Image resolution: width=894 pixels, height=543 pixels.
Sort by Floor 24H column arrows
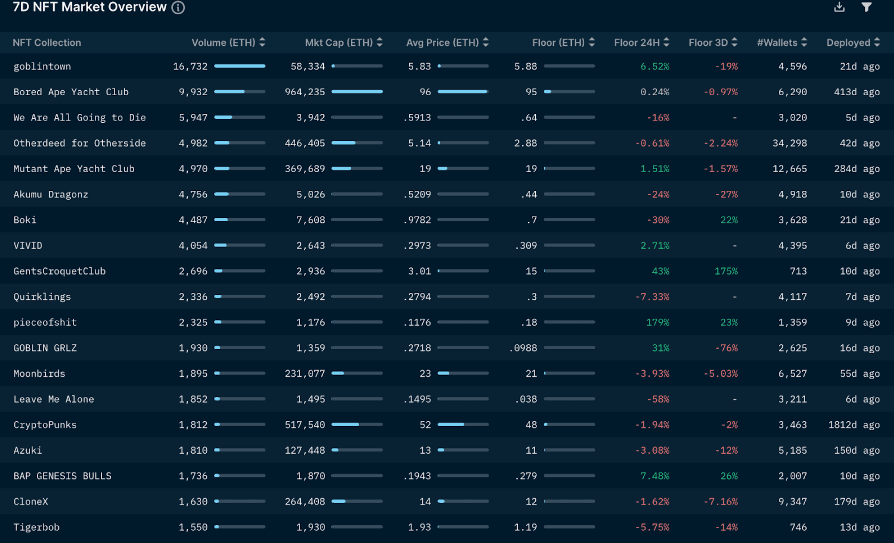point(667,42)
